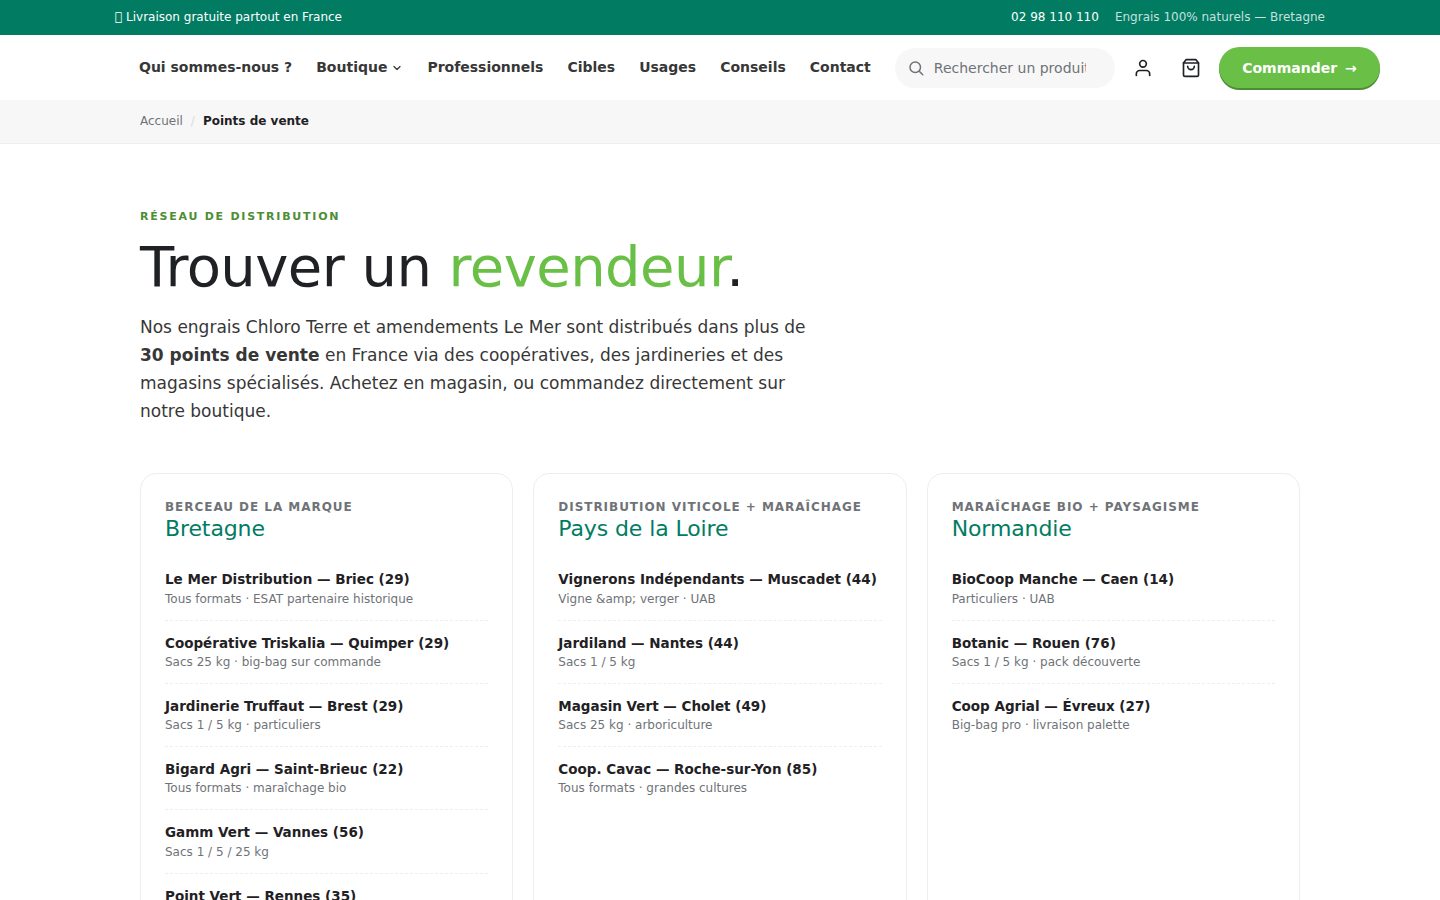
Task: Call phone number 02 98 110 110
Action: tap(1055, 17)
